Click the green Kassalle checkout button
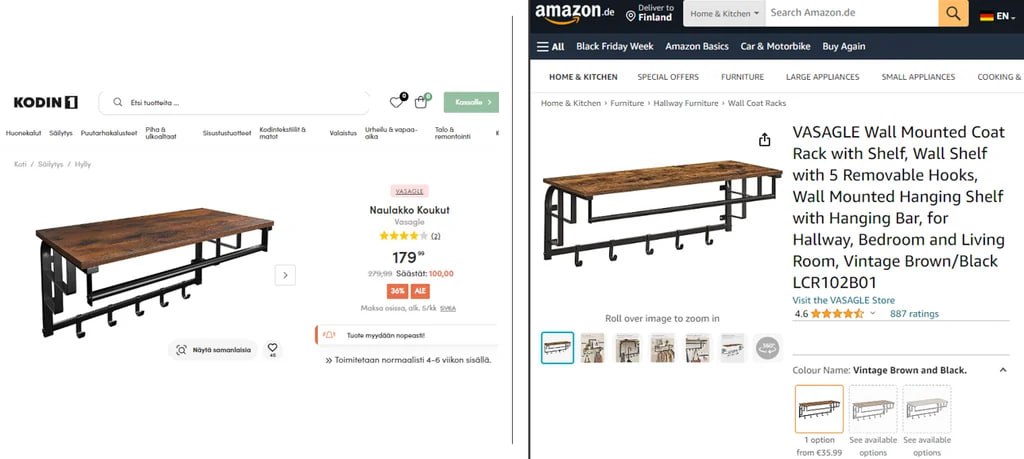Image resolution: width=1024 pixels, height=459 pixels. tap(471, 102)
